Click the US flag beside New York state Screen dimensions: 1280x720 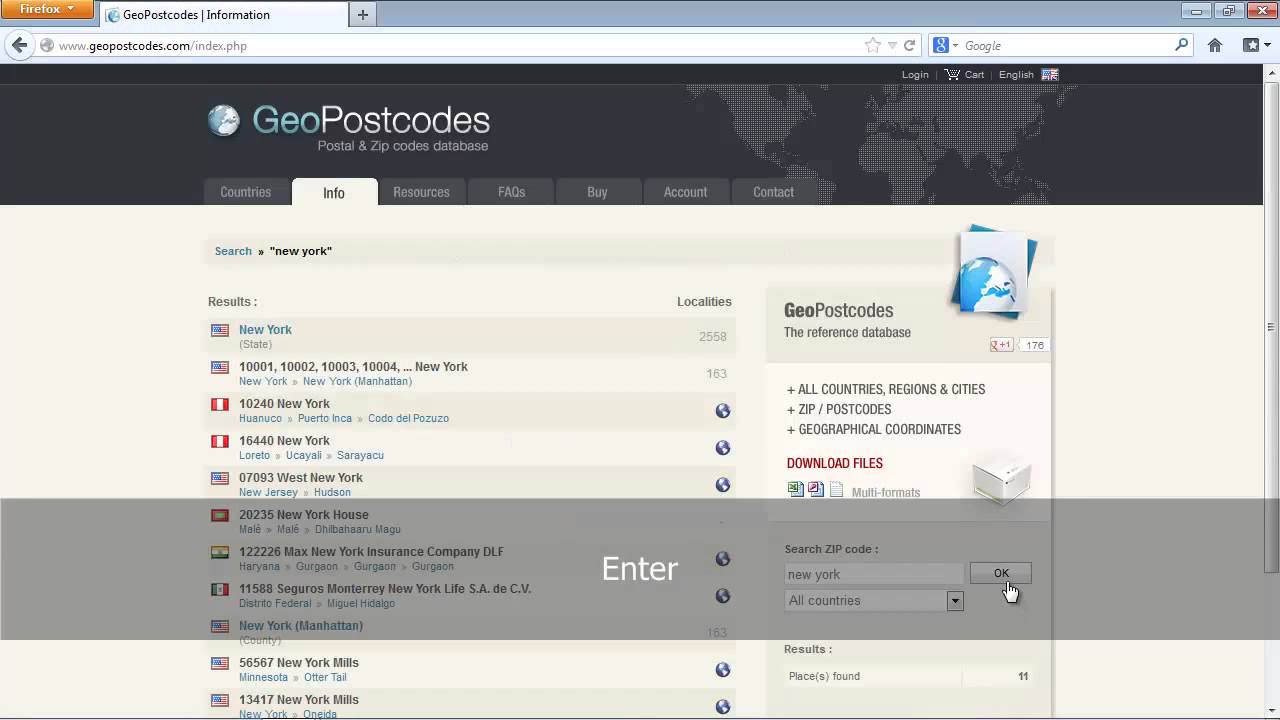[220, 330]
